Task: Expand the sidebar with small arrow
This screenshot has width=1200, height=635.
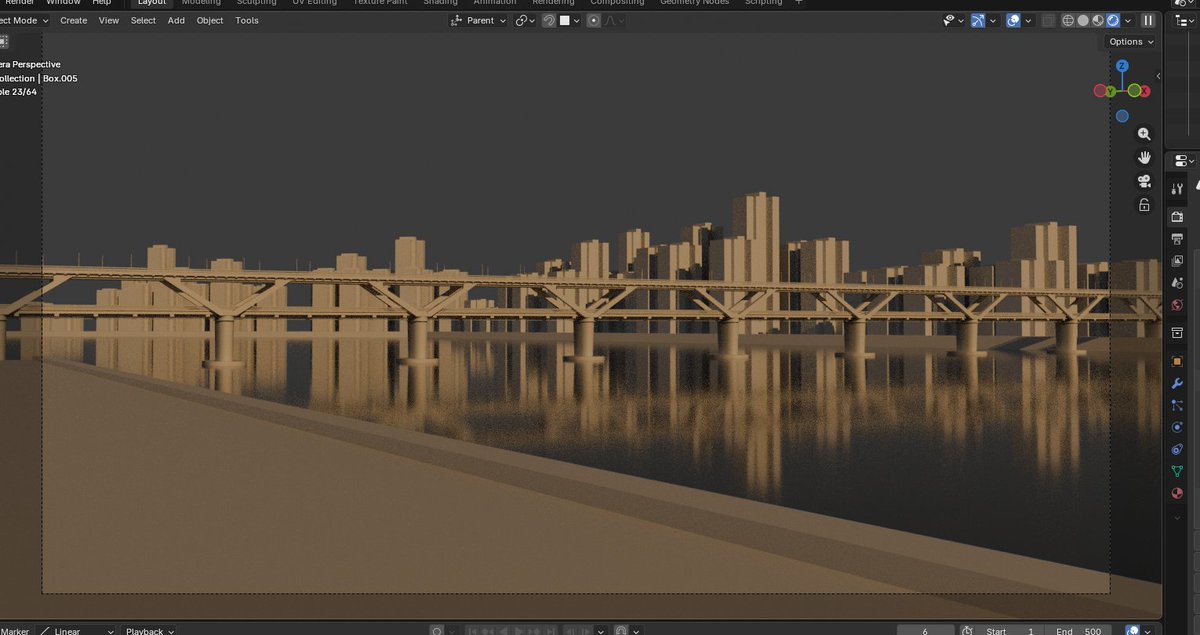Action: pyautogui.click(x=1158, y=76)
